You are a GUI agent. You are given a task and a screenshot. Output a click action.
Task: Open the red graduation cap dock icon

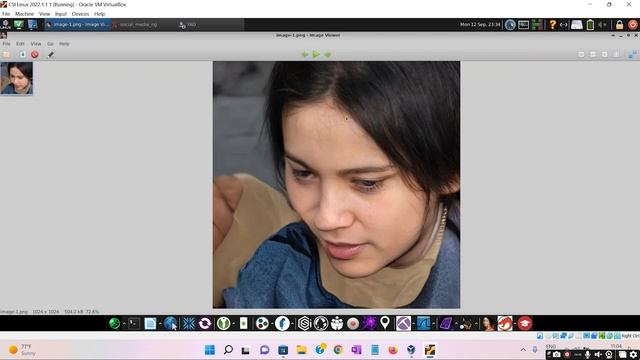(525, 323)
